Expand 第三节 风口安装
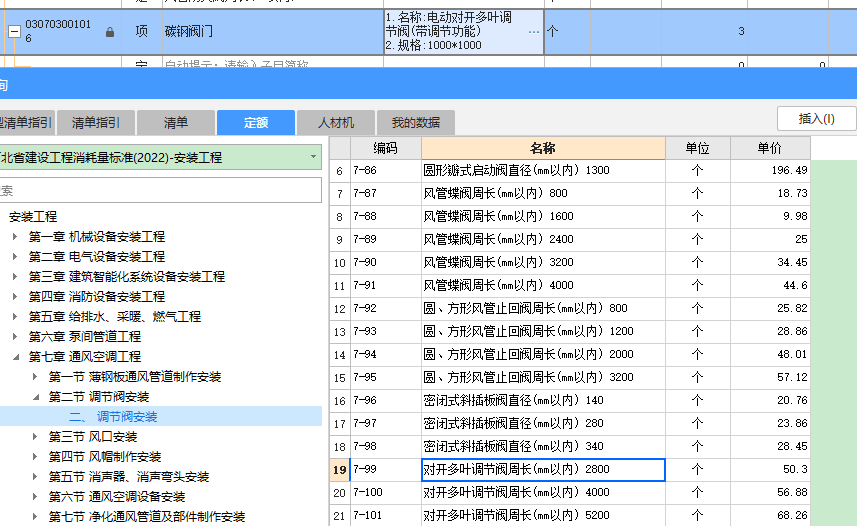Image resolution: width=857 pixels, height=526 pixels. [x=35, y=437]
